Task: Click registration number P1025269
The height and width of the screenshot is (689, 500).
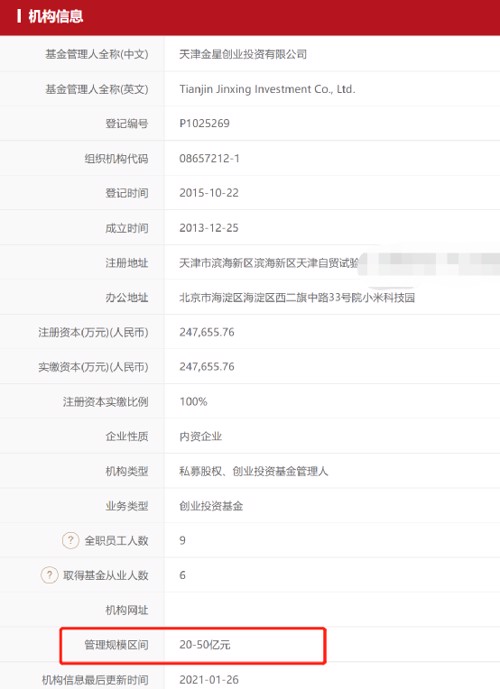Action: click(x=204, y=123)
